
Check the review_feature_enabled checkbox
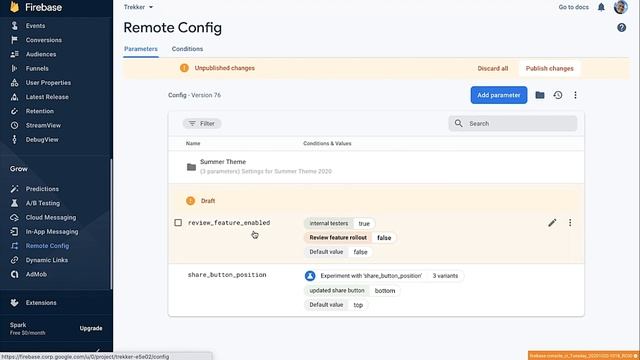point(178,222)
